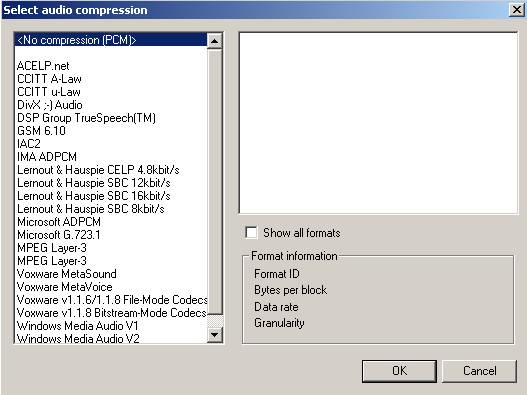Image resolution: width=527 pixels, height=395 pixels.
Task: Dismiss dialog with the Cancel button
Action: (479, 371)
